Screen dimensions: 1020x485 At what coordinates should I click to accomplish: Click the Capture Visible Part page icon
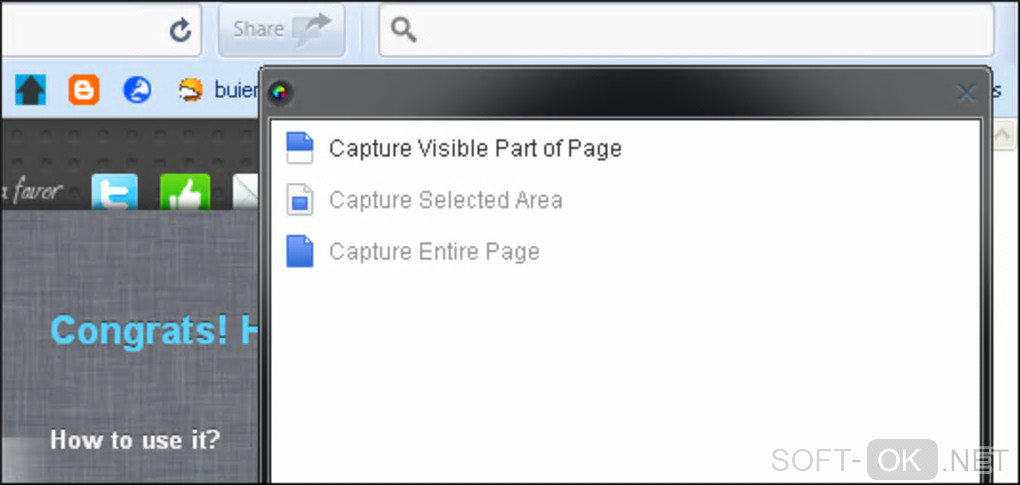(x=300, y=148)
